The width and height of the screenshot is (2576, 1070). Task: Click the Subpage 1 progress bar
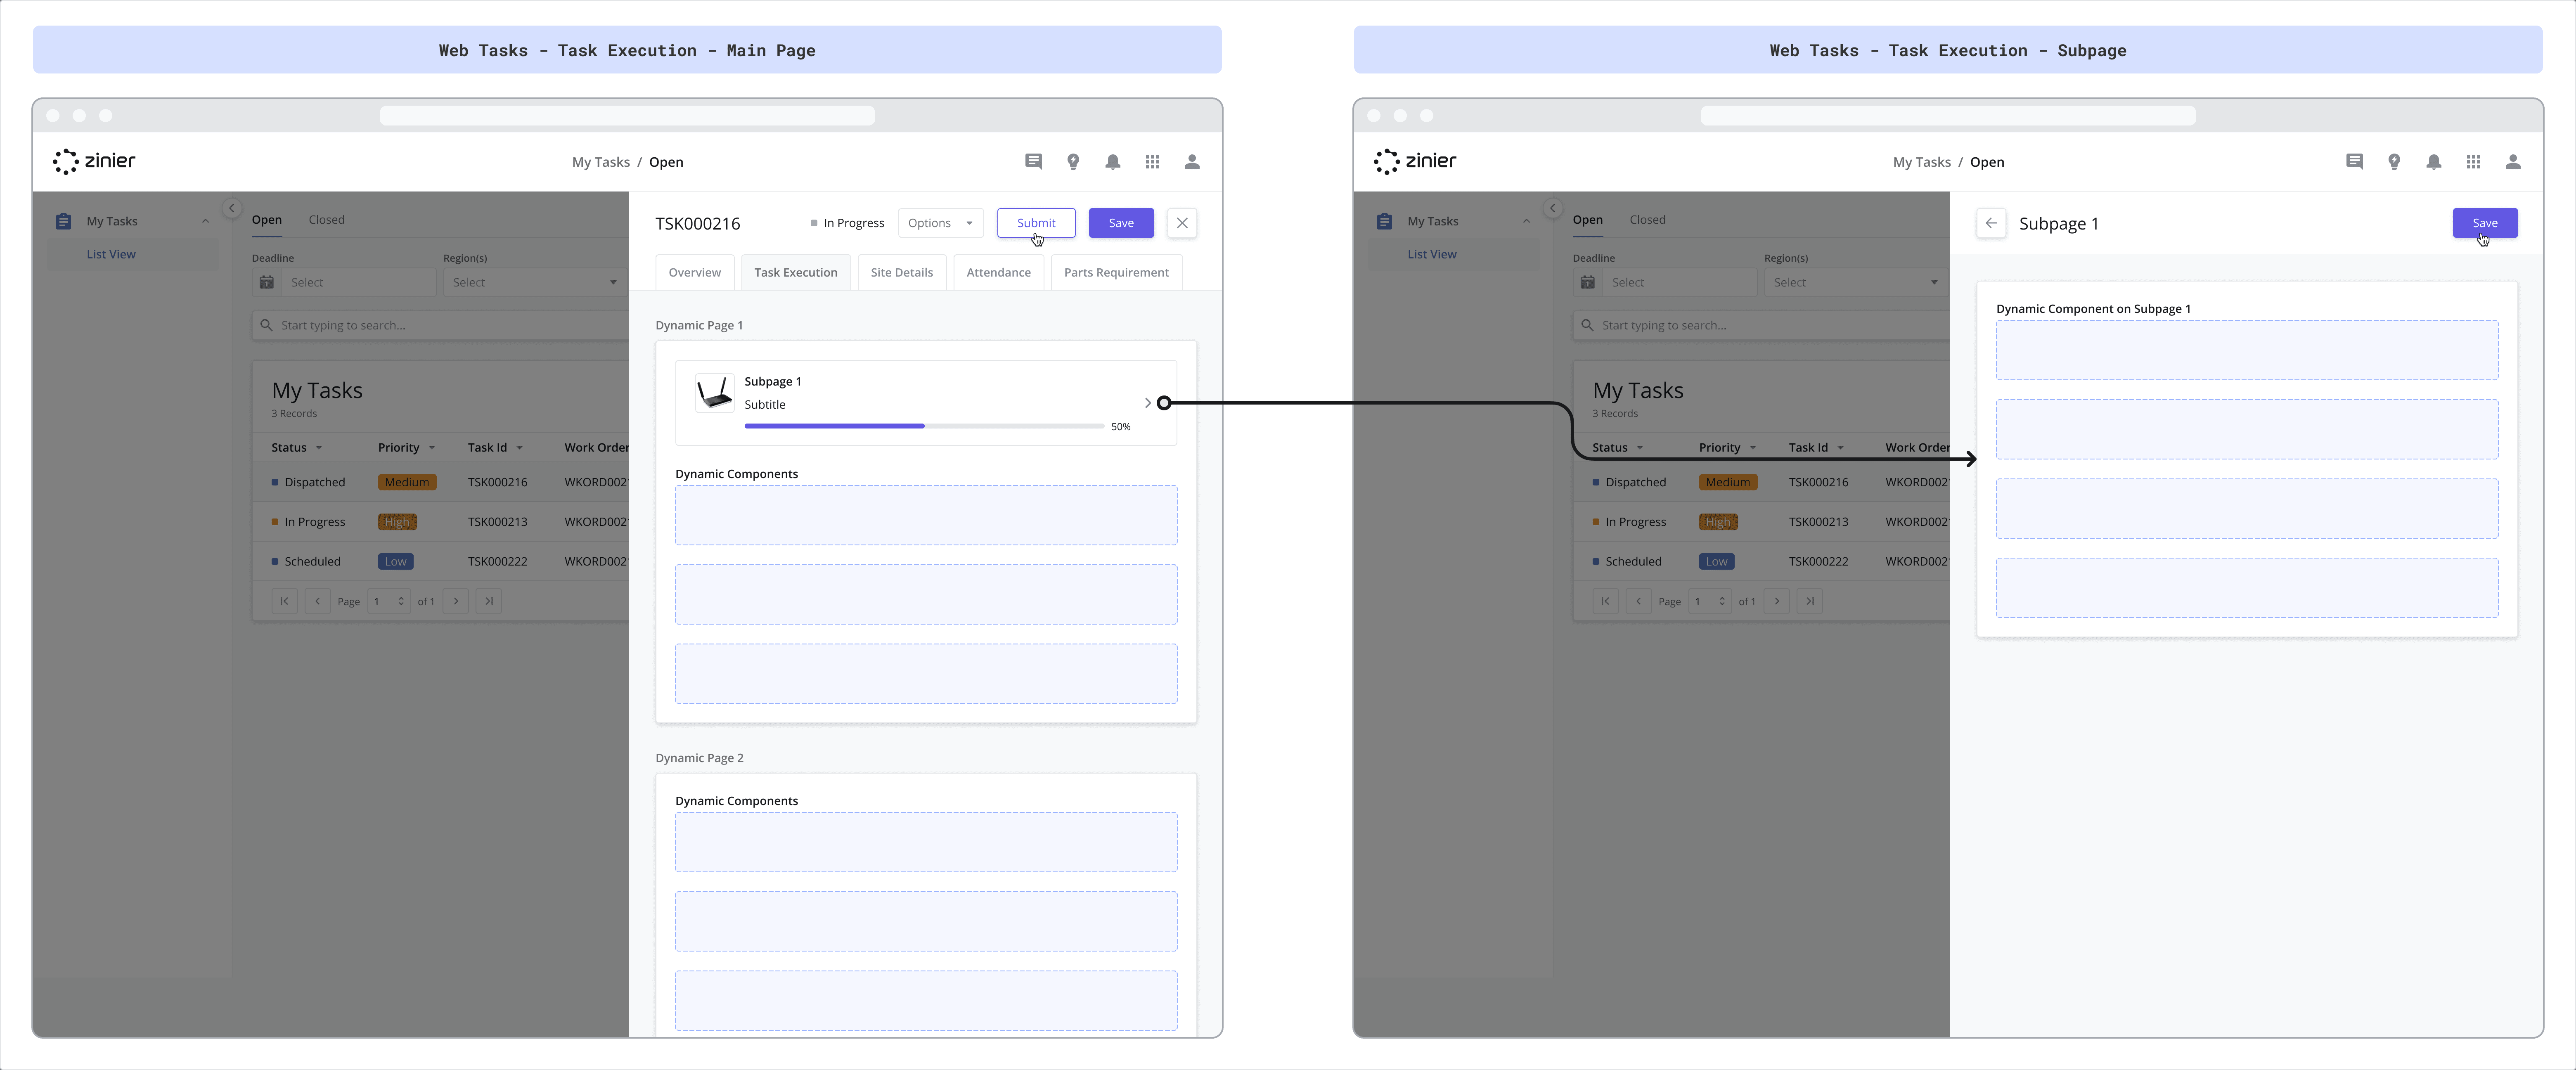click(x=924, y=426)
